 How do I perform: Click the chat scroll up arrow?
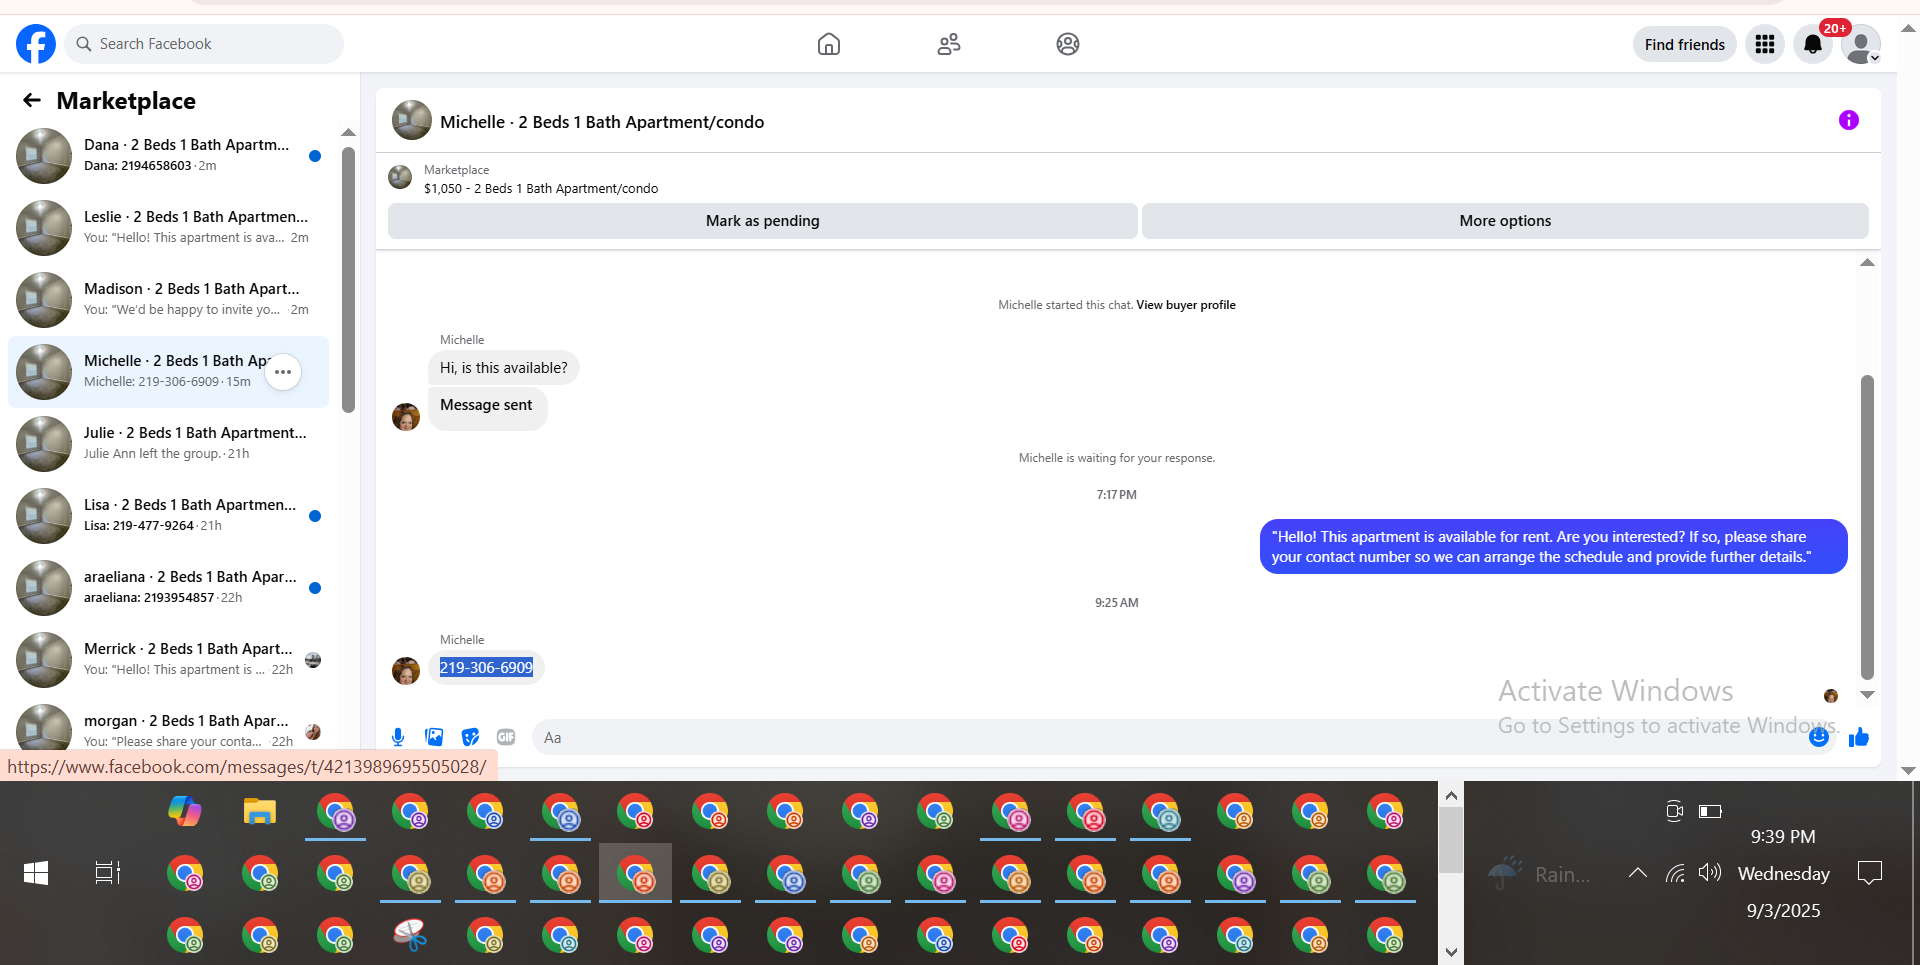[1867, 263]
